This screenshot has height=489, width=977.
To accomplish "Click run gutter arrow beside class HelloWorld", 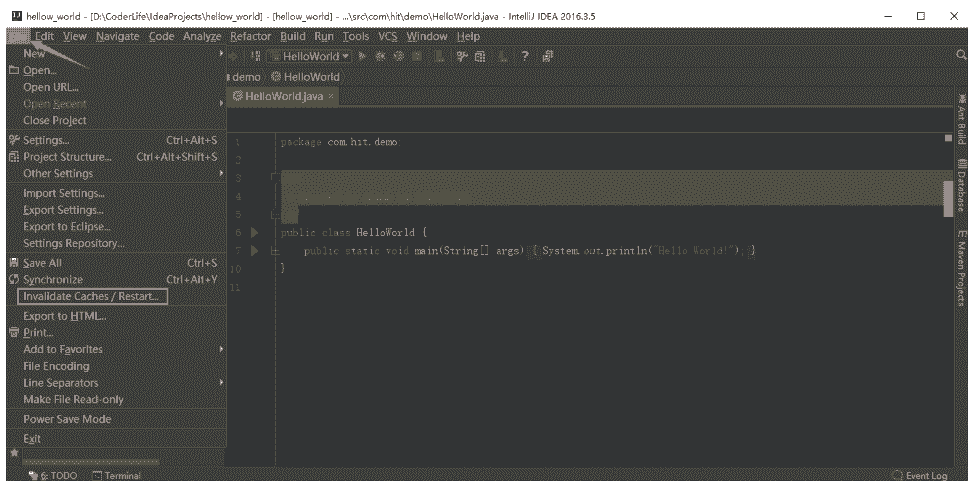I will point(254,232).
